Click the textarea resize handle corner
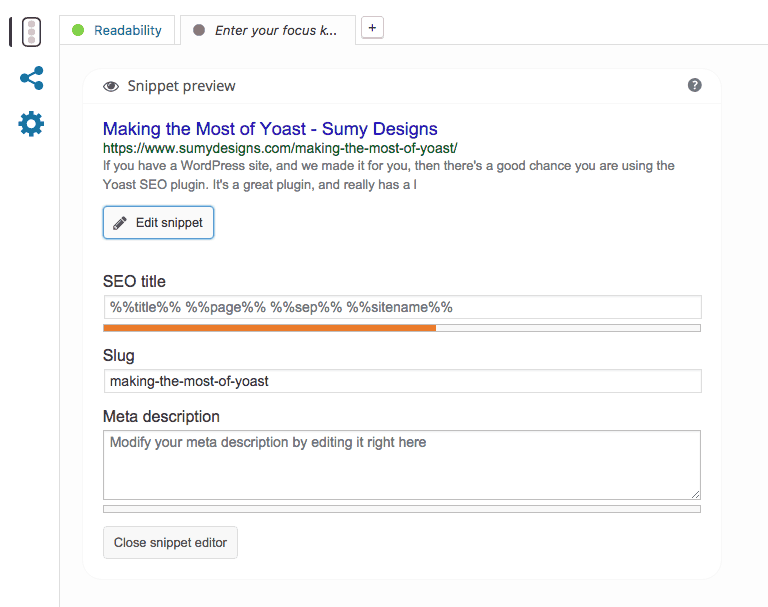768x607 pixels. 696,494
